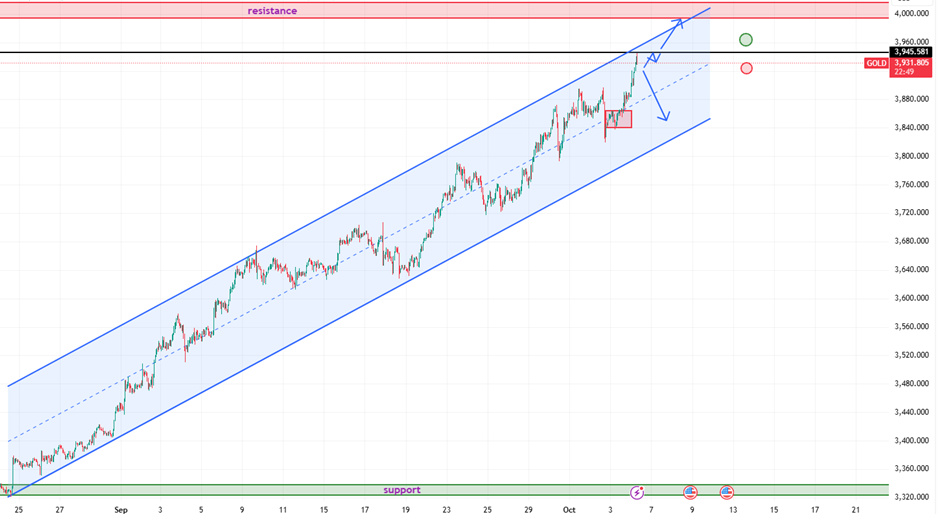Click the 3,320.000 price axis level

tap(911, 496)
